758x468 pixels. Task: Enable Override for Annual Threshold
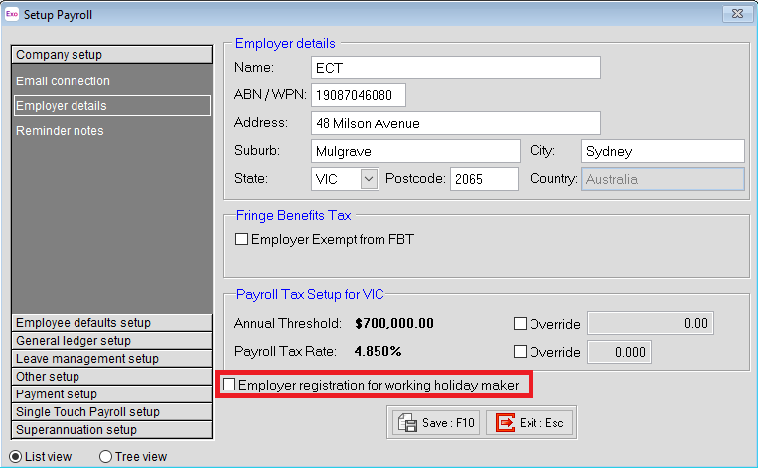point(520,323)
